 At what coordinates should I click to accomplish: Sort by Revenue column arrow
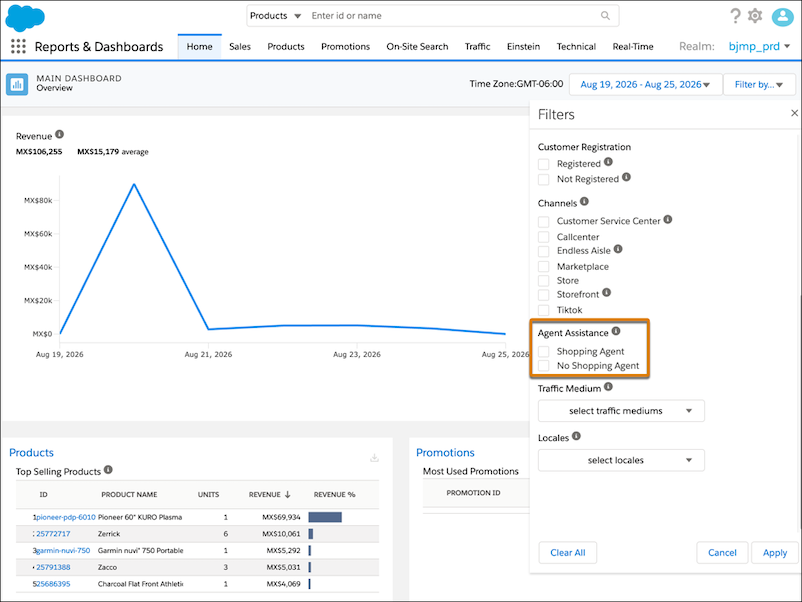pos(287,495)
